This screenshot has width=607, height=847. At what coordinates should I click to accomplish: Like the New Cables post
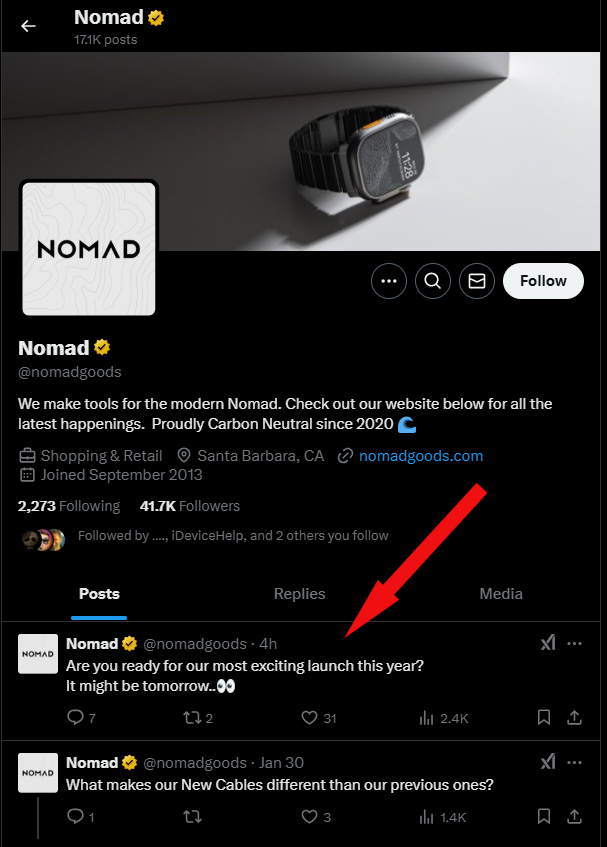point(310,817)
